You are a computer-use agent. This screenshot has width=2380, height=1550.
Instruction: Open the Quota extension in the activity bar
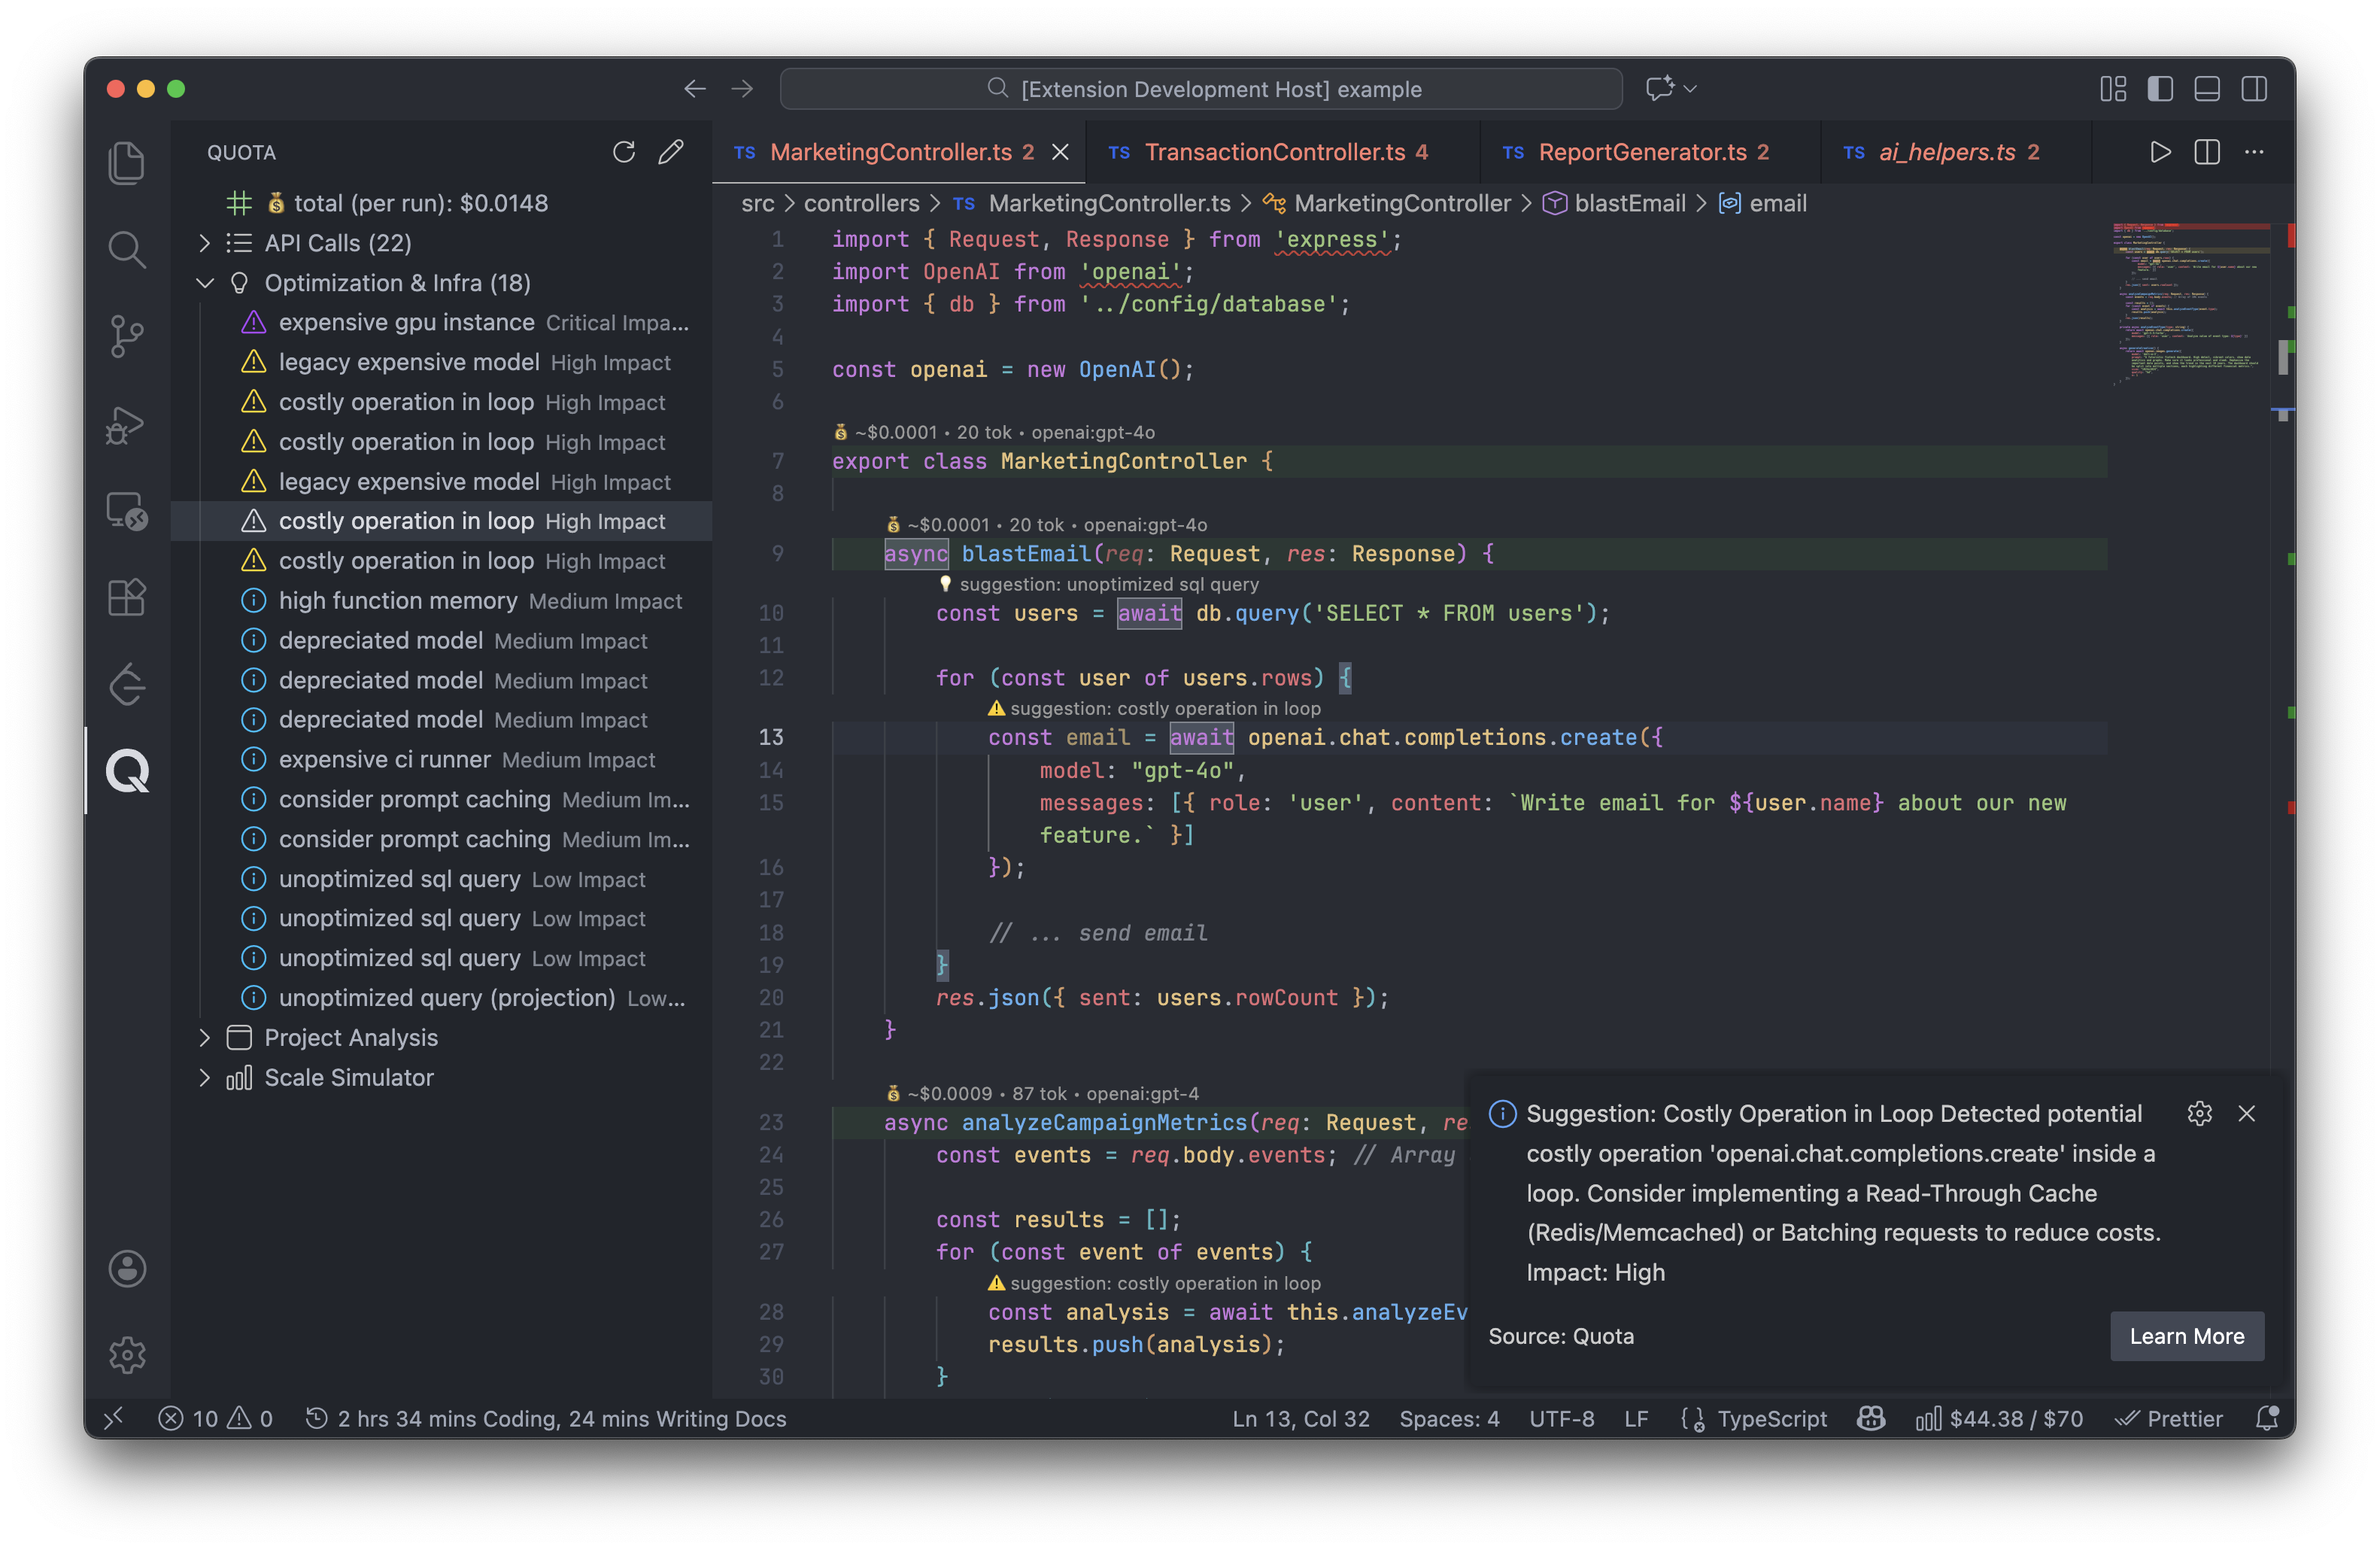[x=127, y=771]
